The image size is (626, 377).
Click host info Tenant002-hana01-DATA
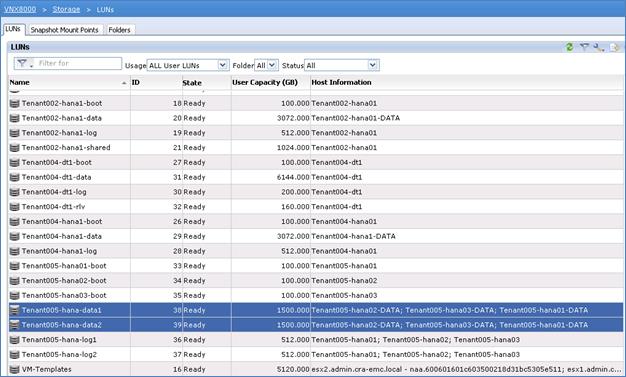356,118
